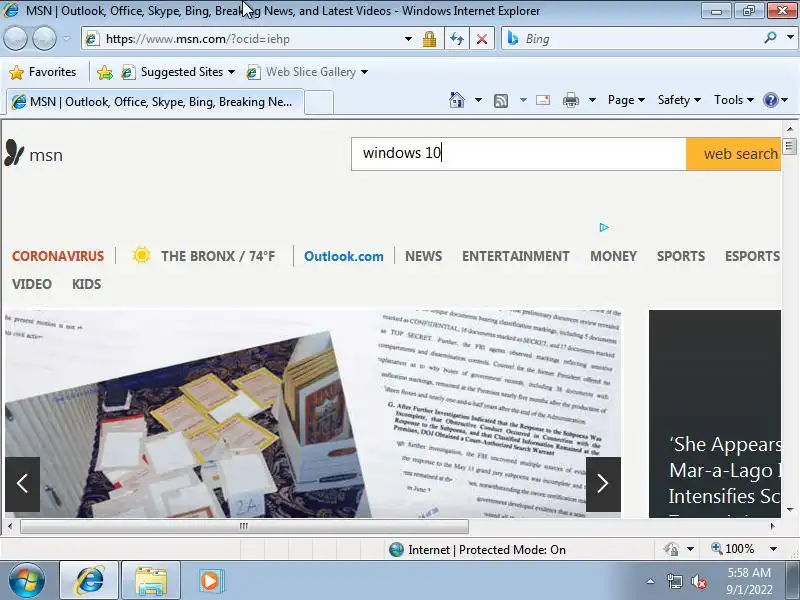Screen dimensions: 800x600
Task: Show next slide in news carousel
Action: point(603,484)
